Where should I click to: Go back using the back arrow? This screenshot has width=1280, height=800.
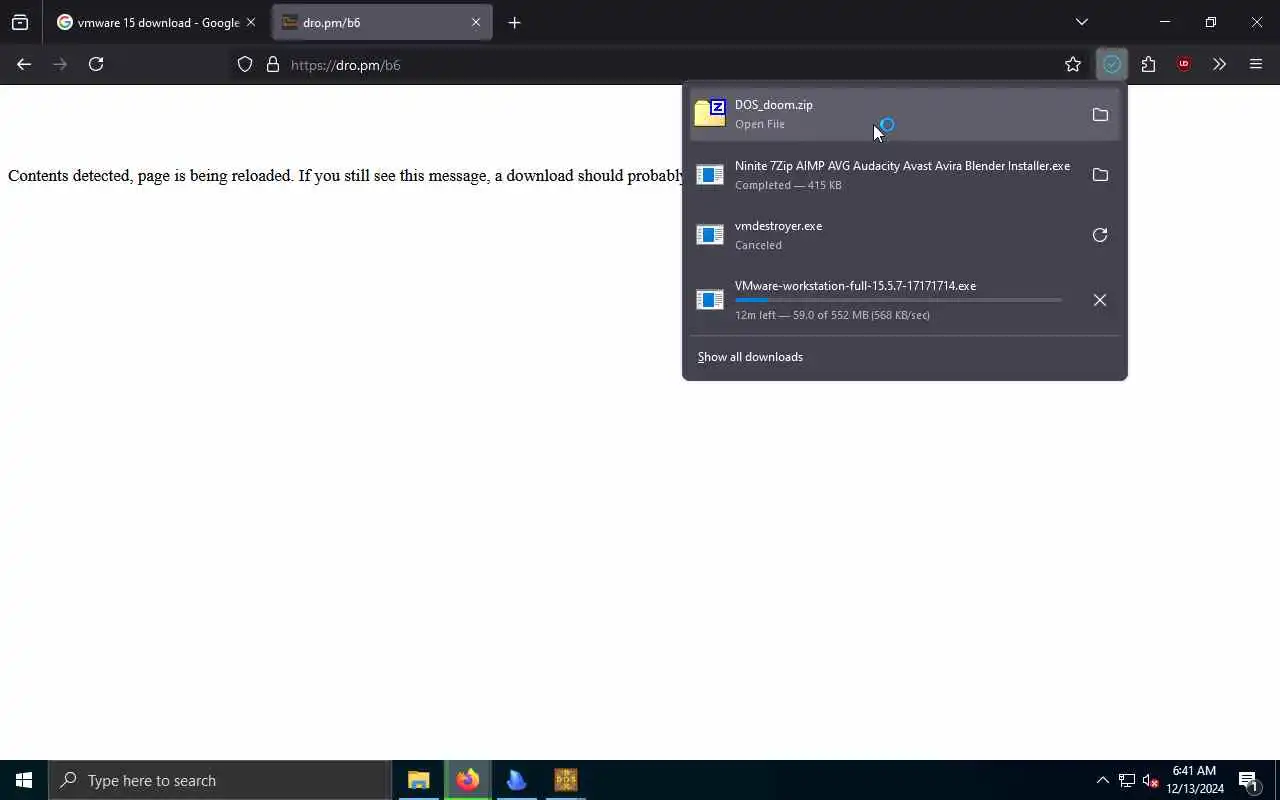24,64
